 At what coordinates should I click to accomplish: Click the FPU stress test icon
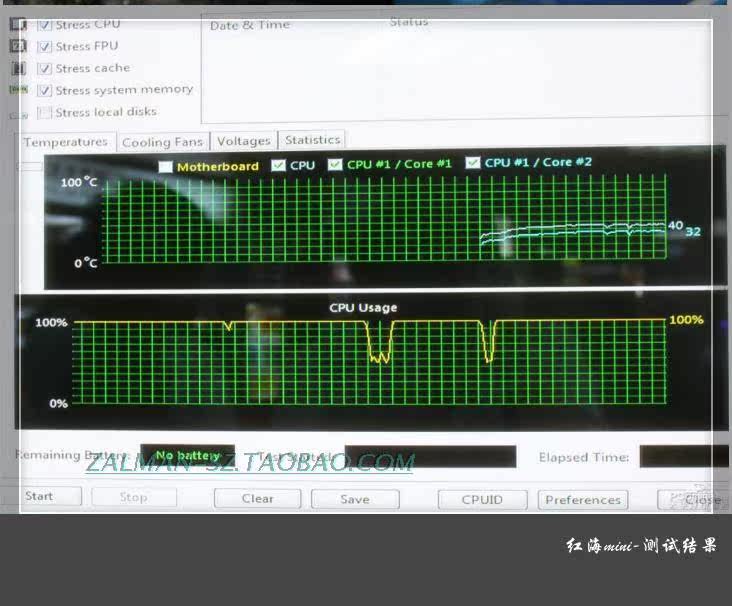pyautogui.click(x=18, y=46)
